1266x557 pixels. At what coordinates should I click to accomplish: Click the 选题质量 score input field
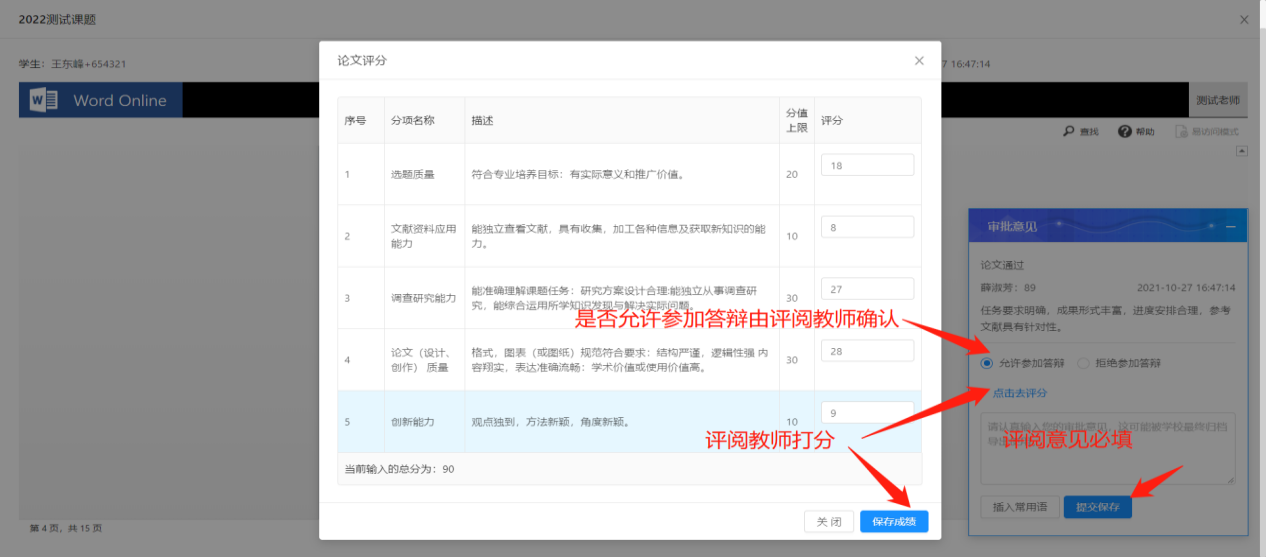(867, 165)
